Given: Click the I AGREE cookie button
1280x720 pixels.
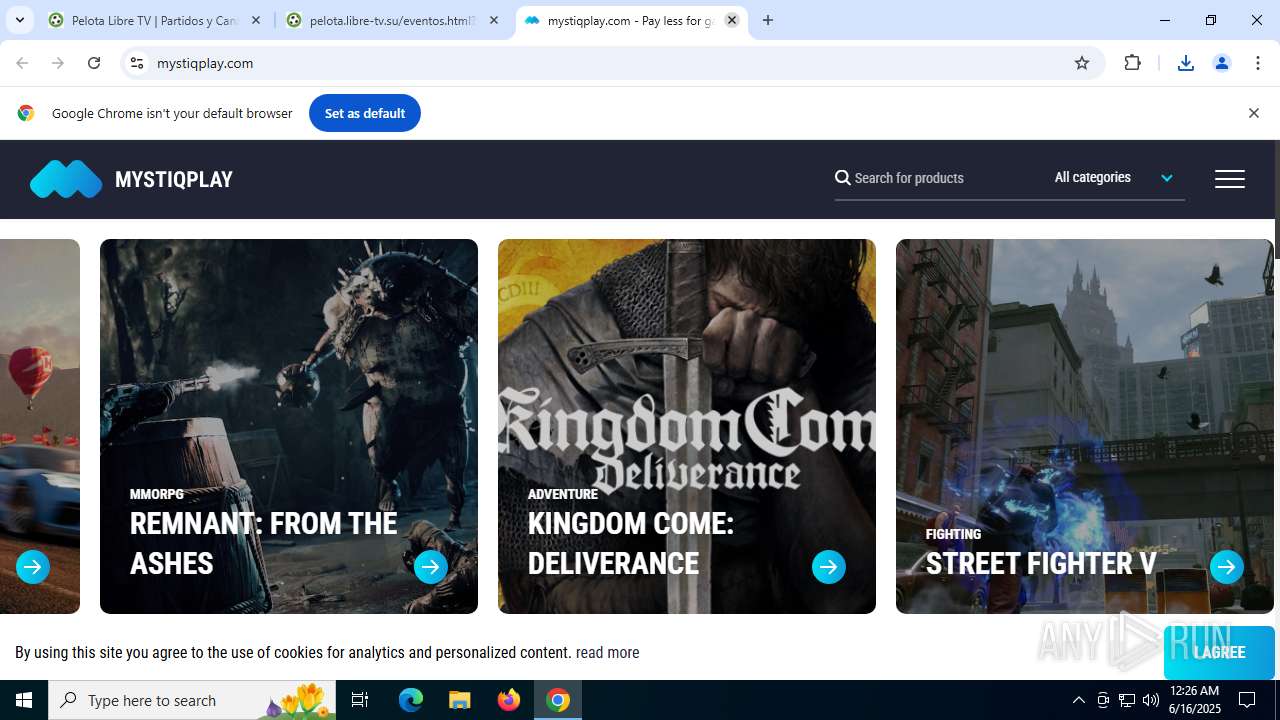Looking at the screenshot, I should point(1219,652).
